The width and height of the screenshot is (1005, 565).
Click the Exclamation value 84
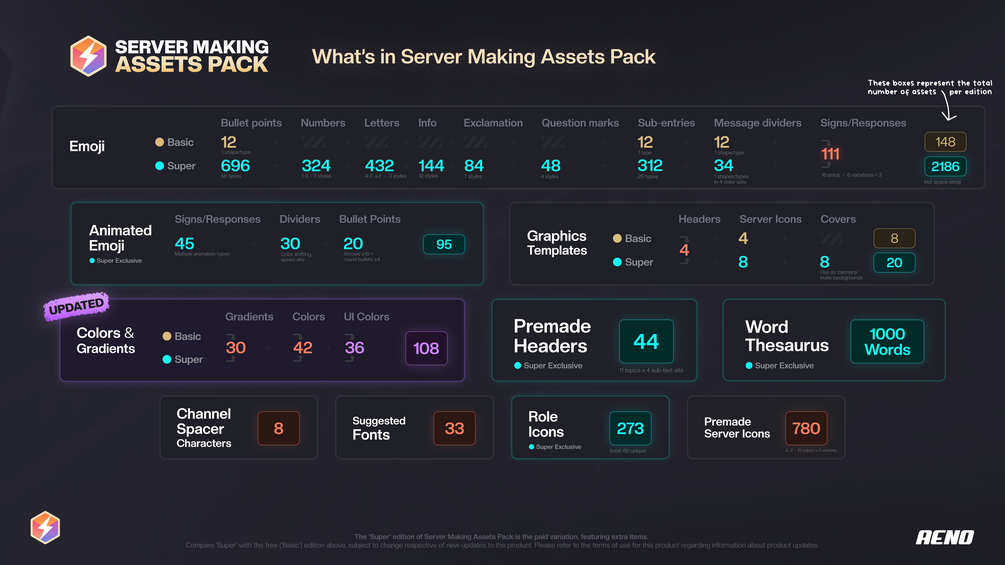point(474,166)
